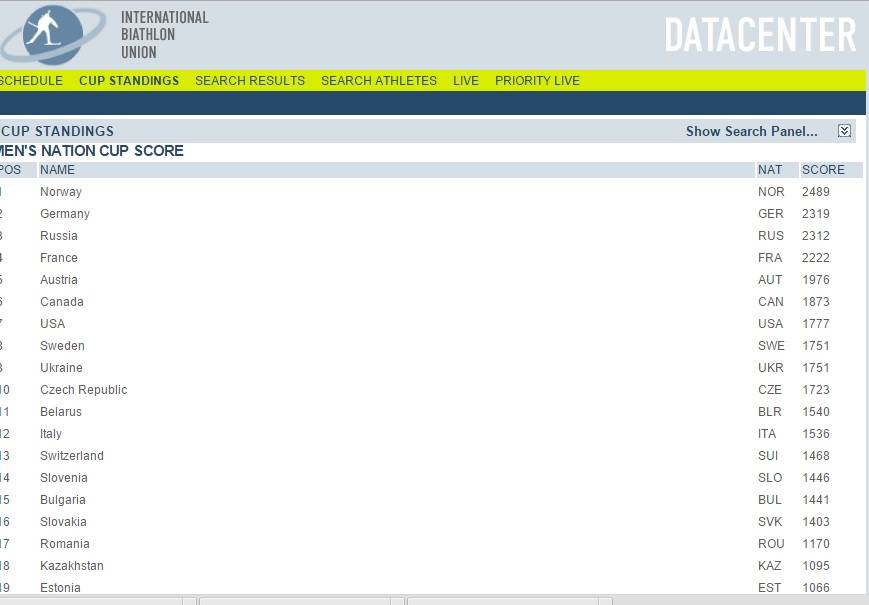
Task: Select Switzerland in the nation list
Action: tap(72, 456)
